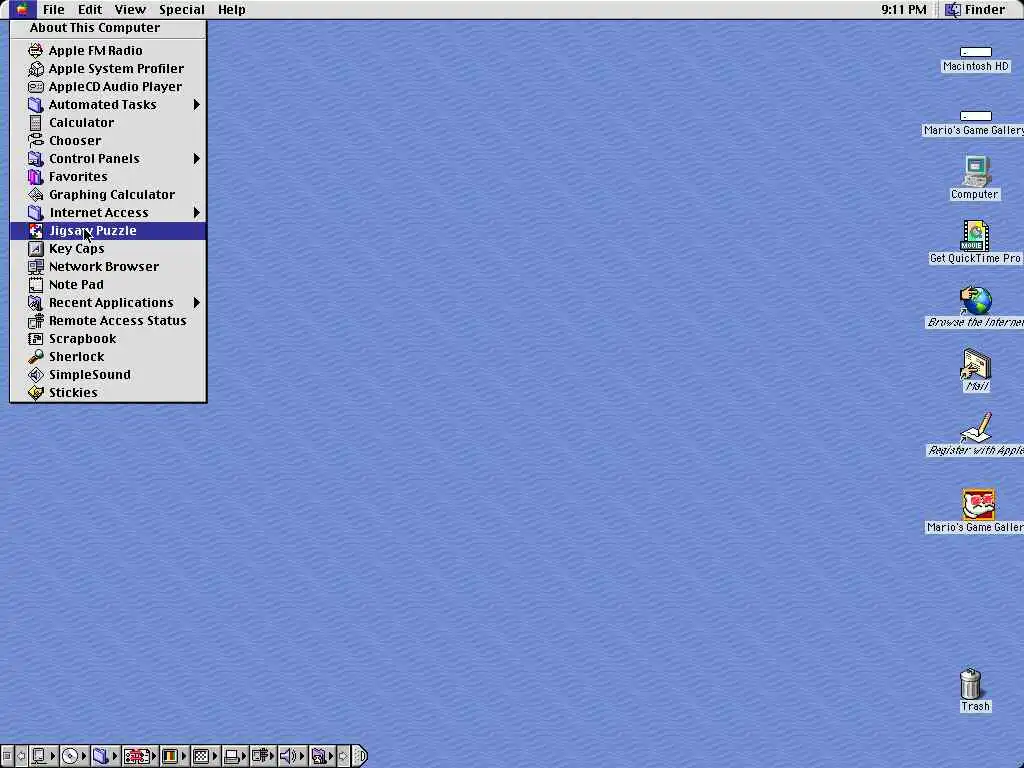Screen dimensions: 1024x768
Task: Open the printer selector Control Strip module
Action: click(x=235, y=756)
